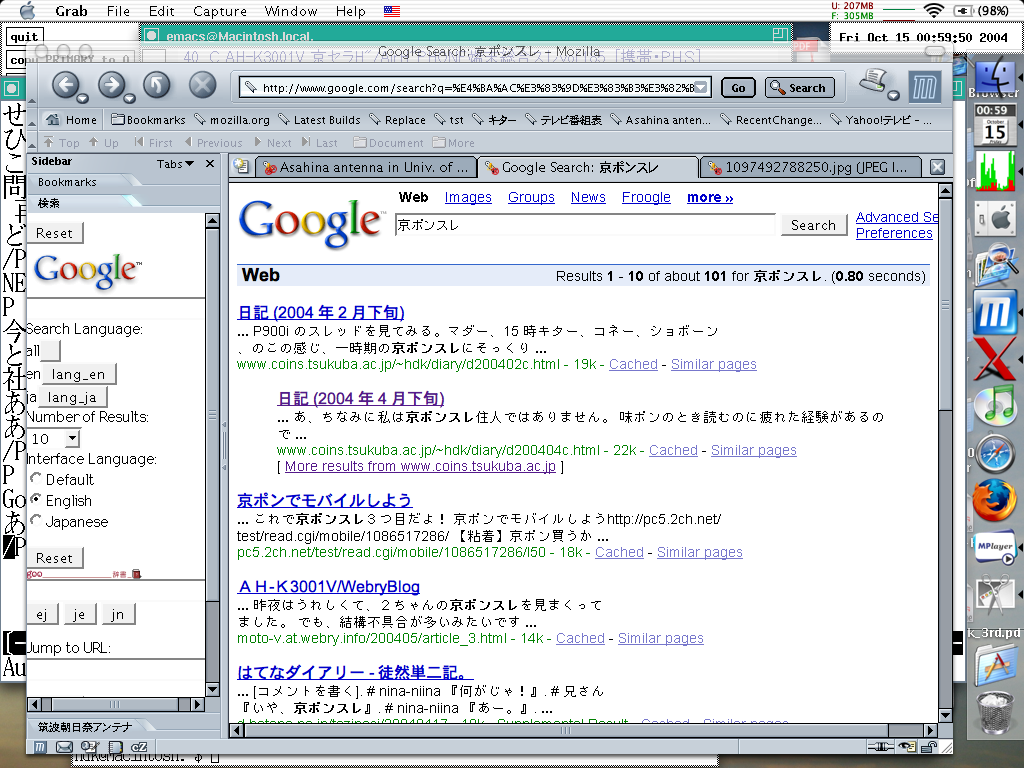This screenshot has width=1024, height=768.
Task: Open the Images link on Google
Action: (468, 197)
